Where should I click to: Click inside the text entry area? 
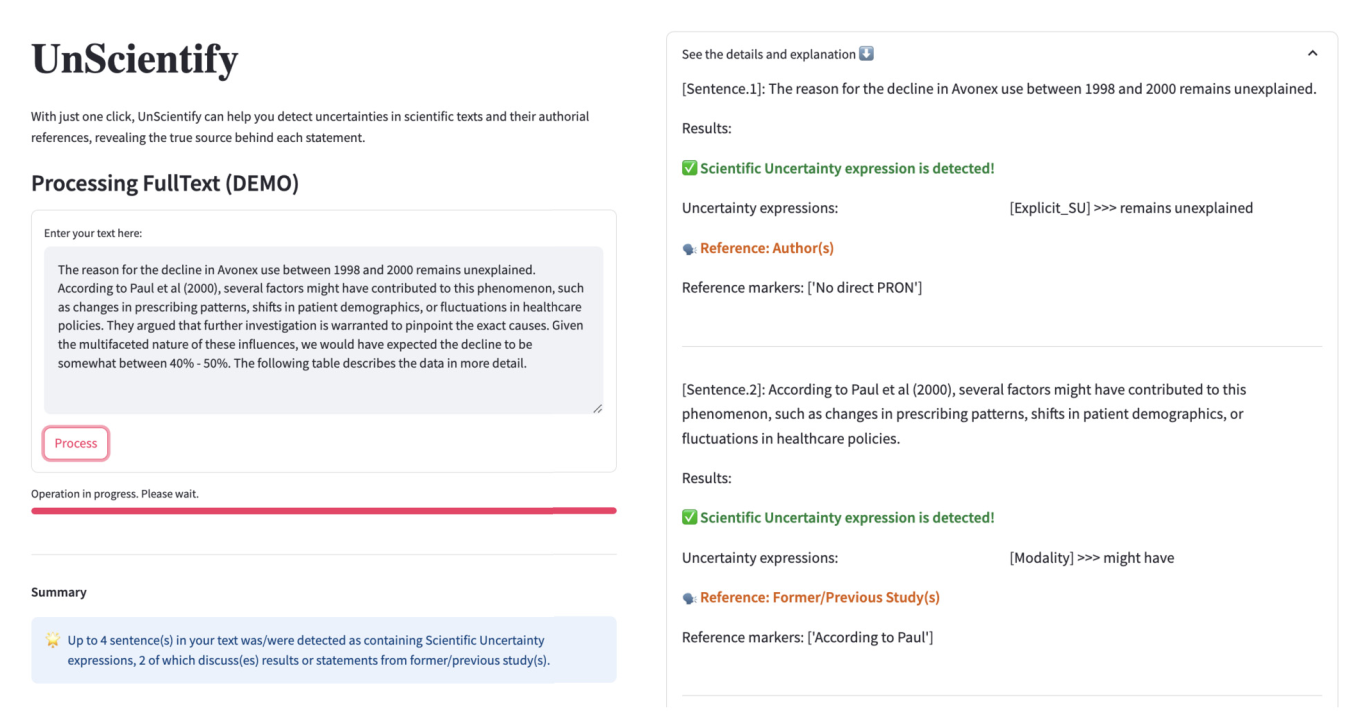click(x=323, y=330)
